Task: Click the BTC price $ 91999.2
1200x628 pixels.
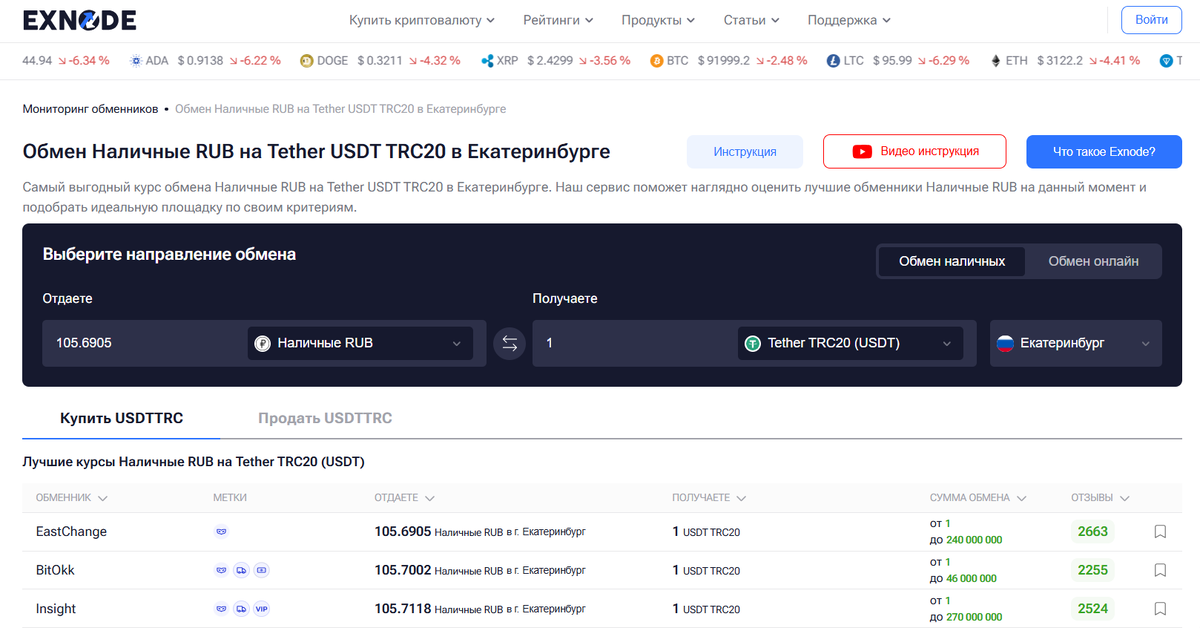Action: pyautogui.click(x=724, y=61)
